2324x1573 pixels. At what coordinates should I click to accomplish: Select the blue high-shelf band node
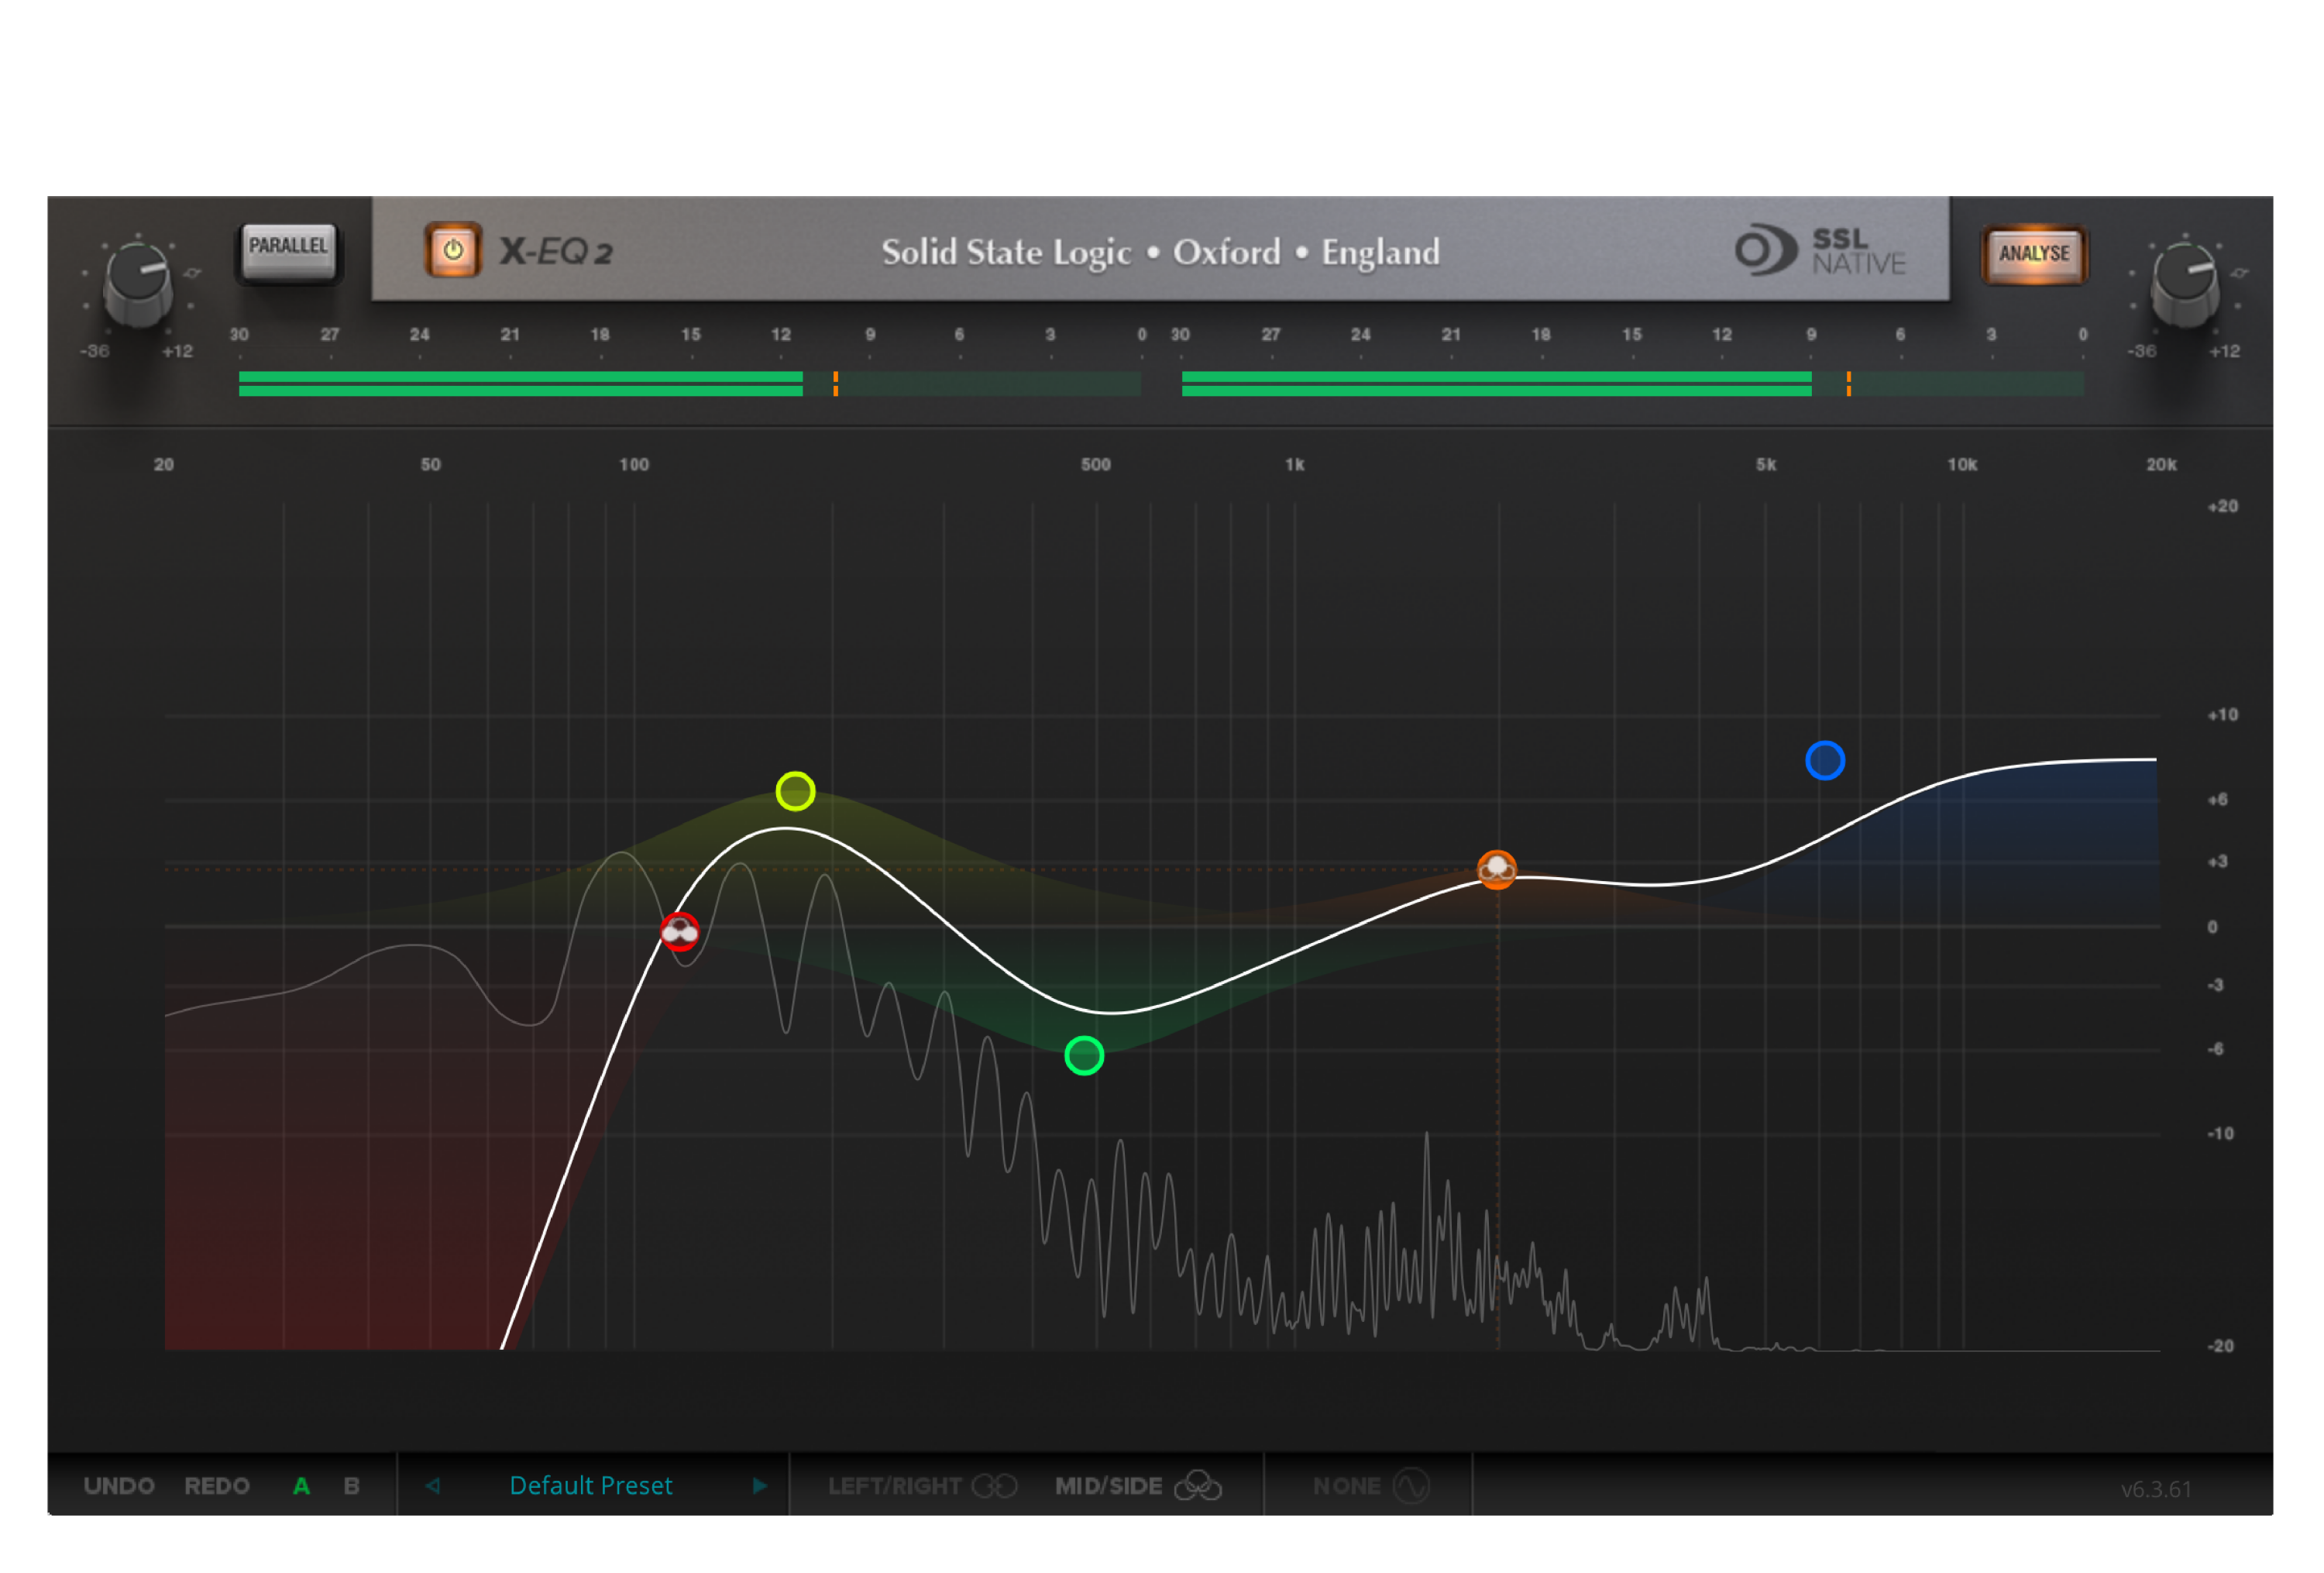tap(1826, 760)
